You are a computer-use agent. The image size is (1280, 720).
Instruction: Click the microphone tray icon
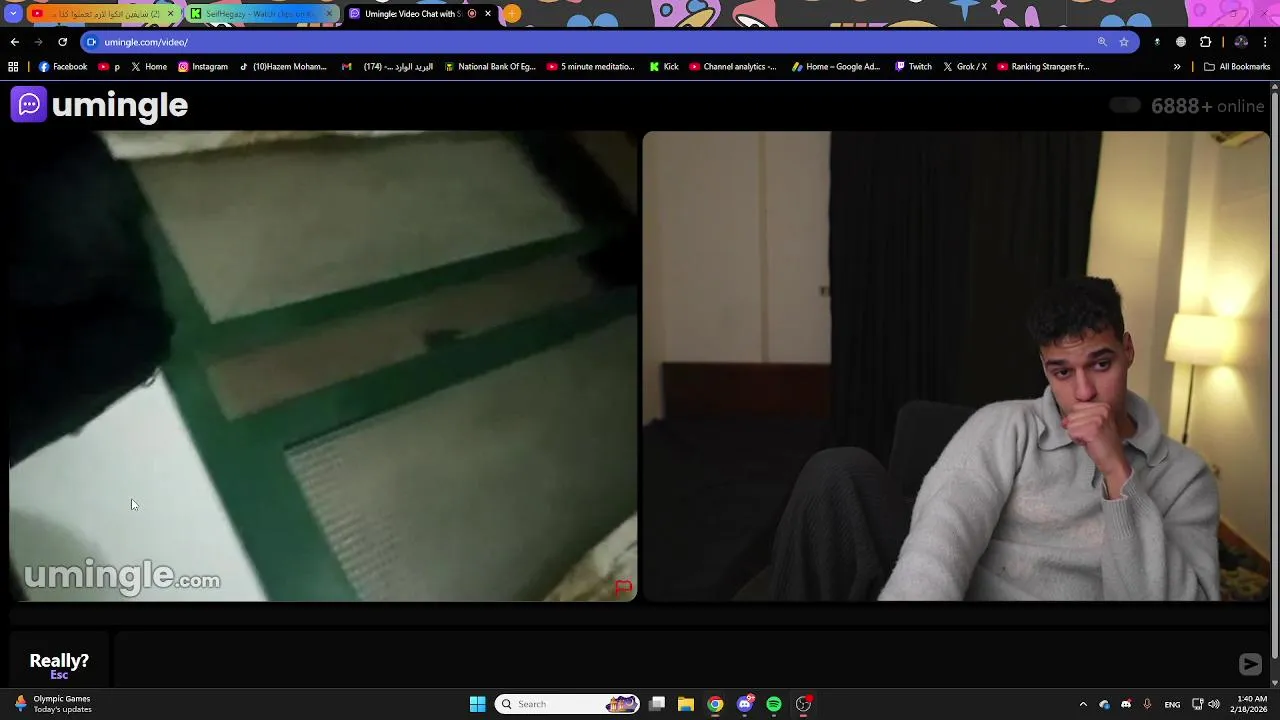click(x=1147, y=704)
